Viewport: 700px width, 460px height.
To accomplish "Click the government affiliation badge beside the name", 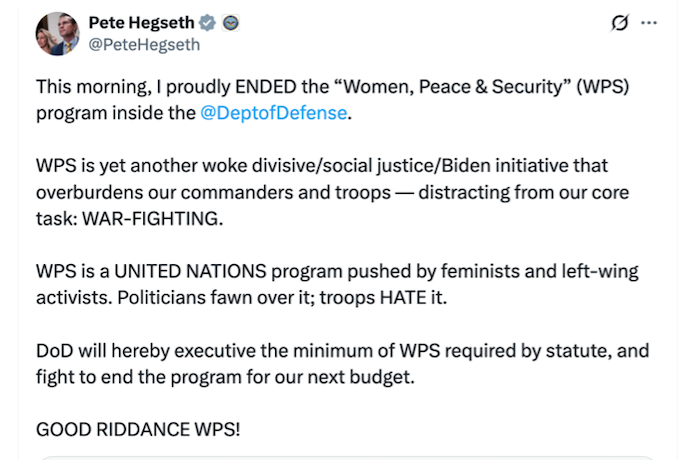I will (x=231, y=23).
